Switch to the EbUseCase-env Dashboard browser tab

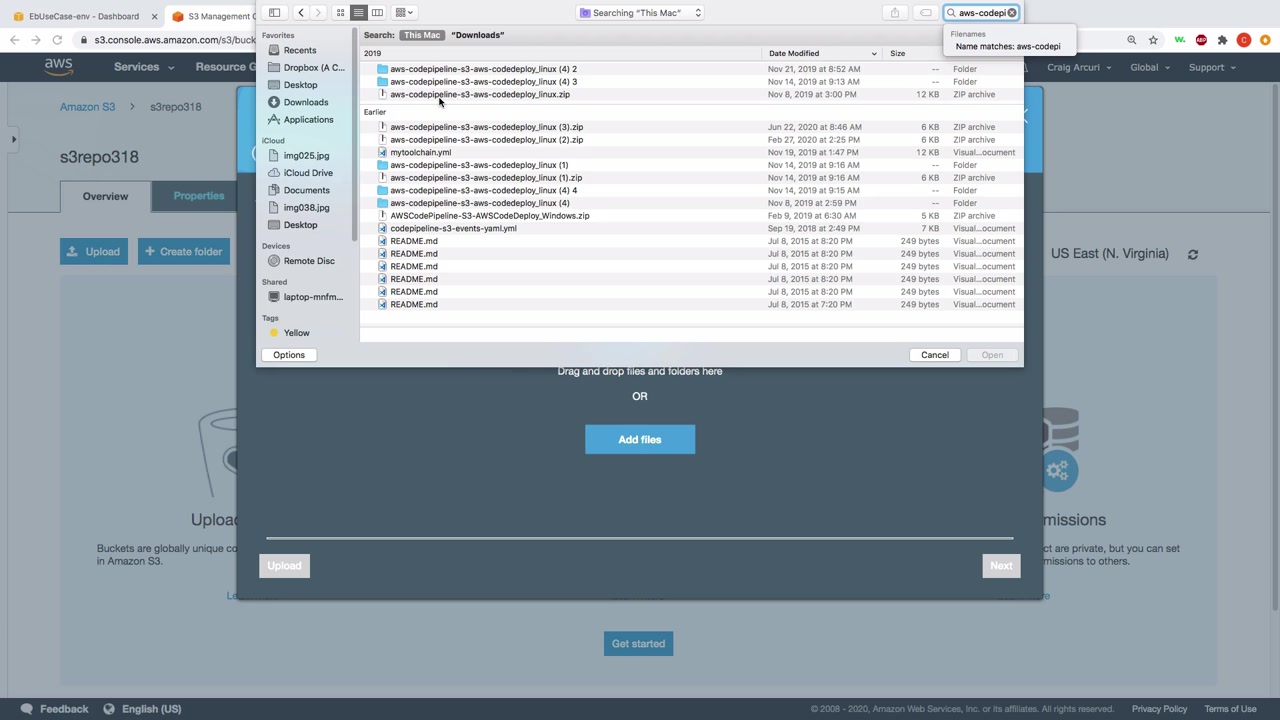[84, 16]
